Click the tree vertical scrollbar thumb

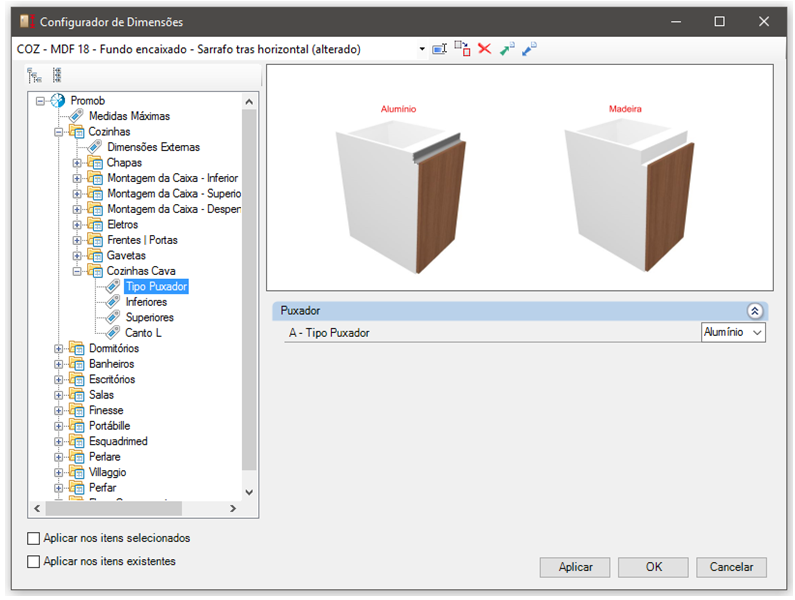click(x=249, y=289)
